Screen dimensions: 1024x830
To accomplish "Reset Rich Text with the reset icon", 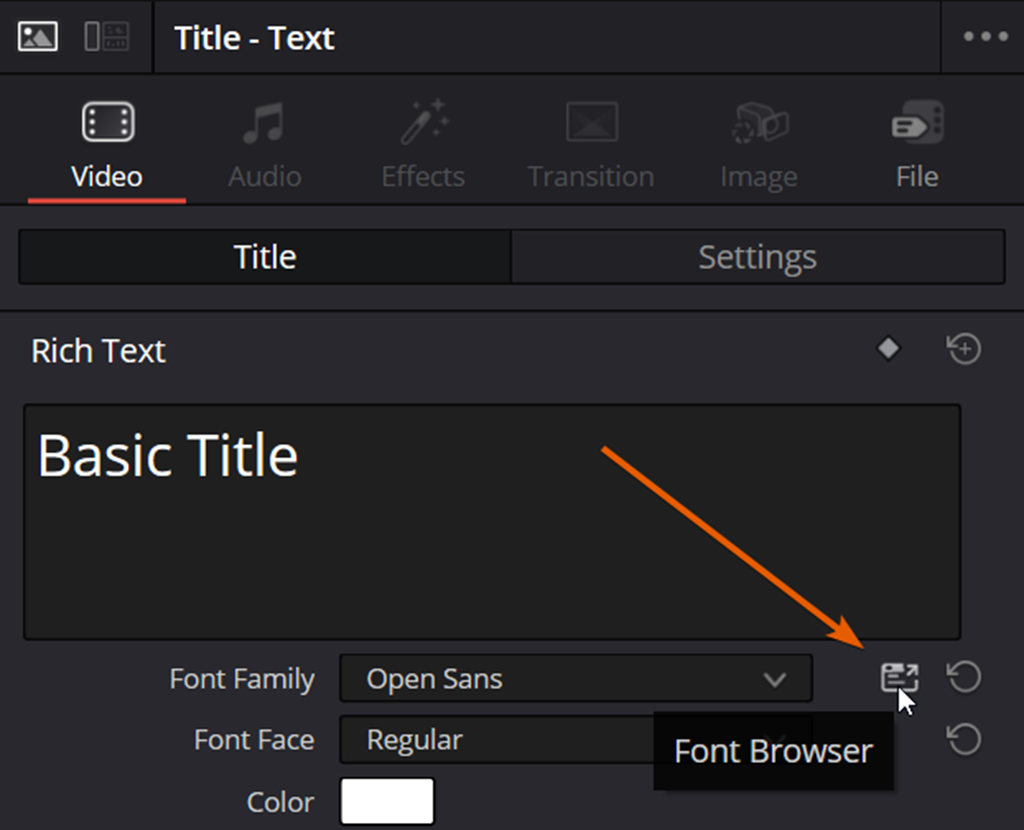I will click(964, 349).
